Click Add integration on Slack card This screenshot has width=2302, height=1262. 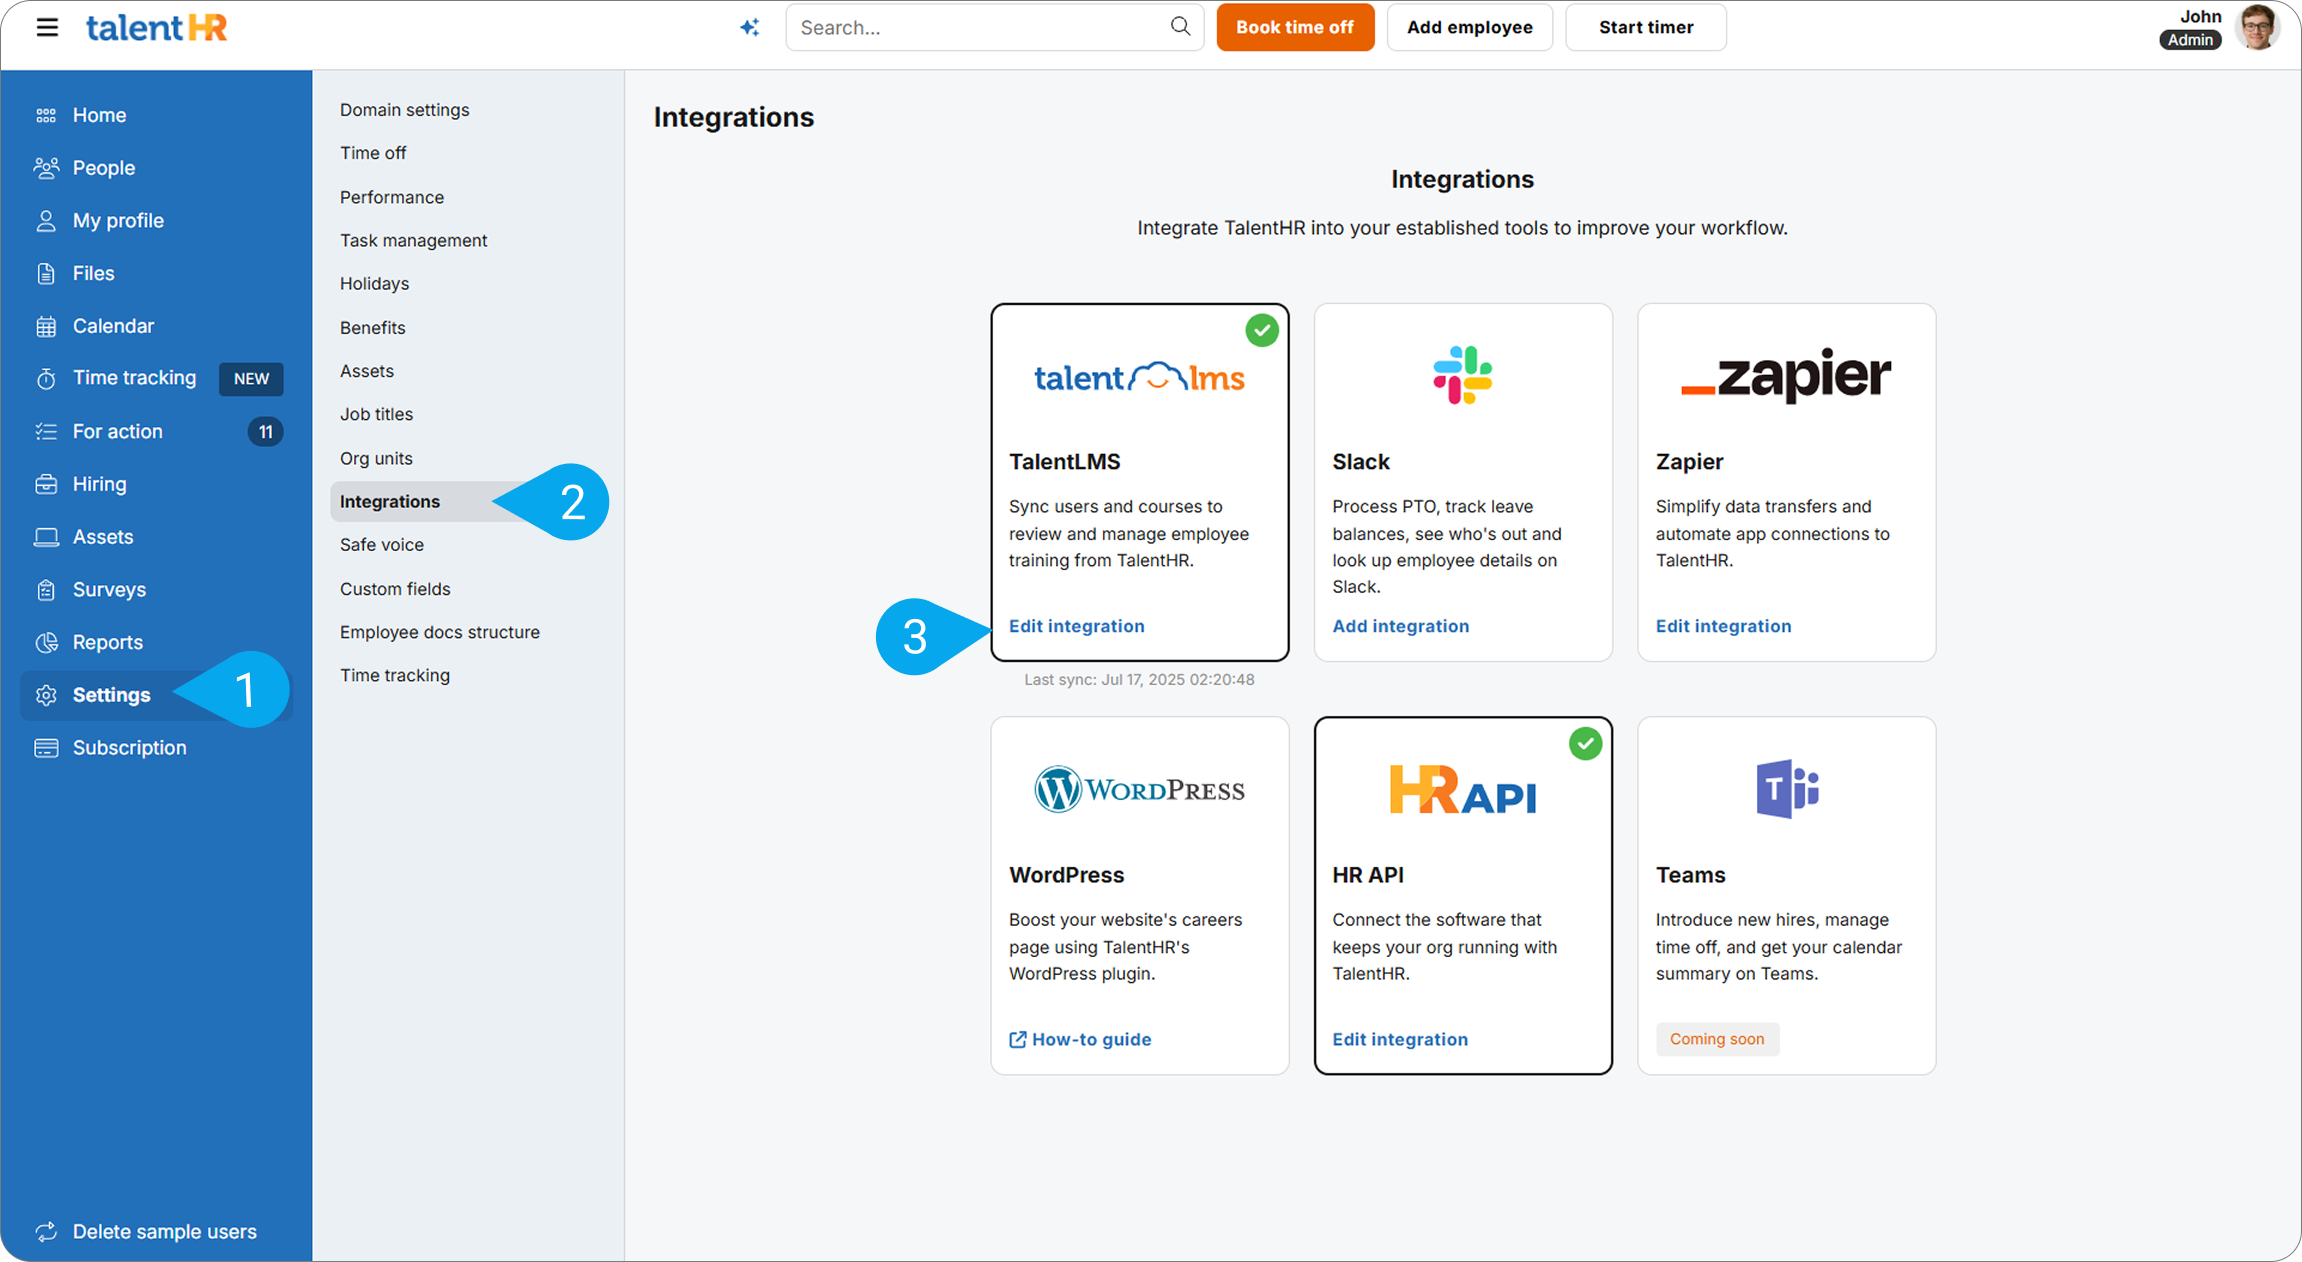pyautogui.click(x=1401, y=626)
